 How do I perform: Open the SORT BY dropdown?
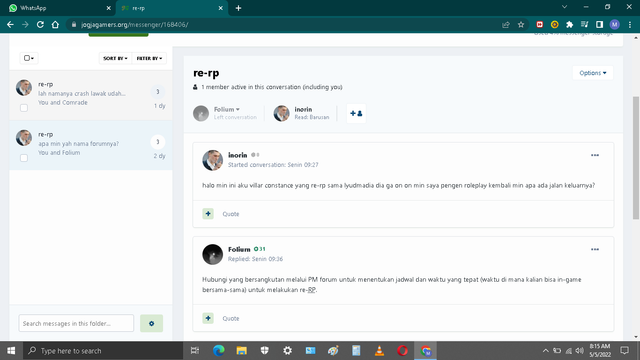click(115, 58)
